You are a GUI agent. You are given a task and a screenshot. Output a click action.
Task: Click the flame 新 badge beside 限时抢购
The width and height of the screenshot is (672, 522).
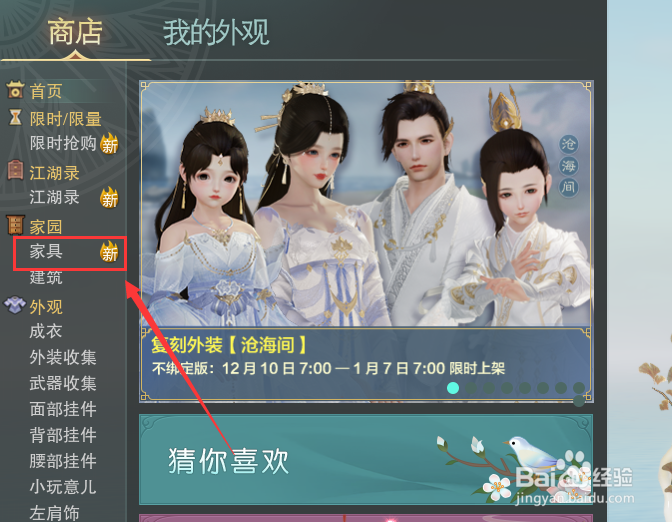tap(109, 144)
